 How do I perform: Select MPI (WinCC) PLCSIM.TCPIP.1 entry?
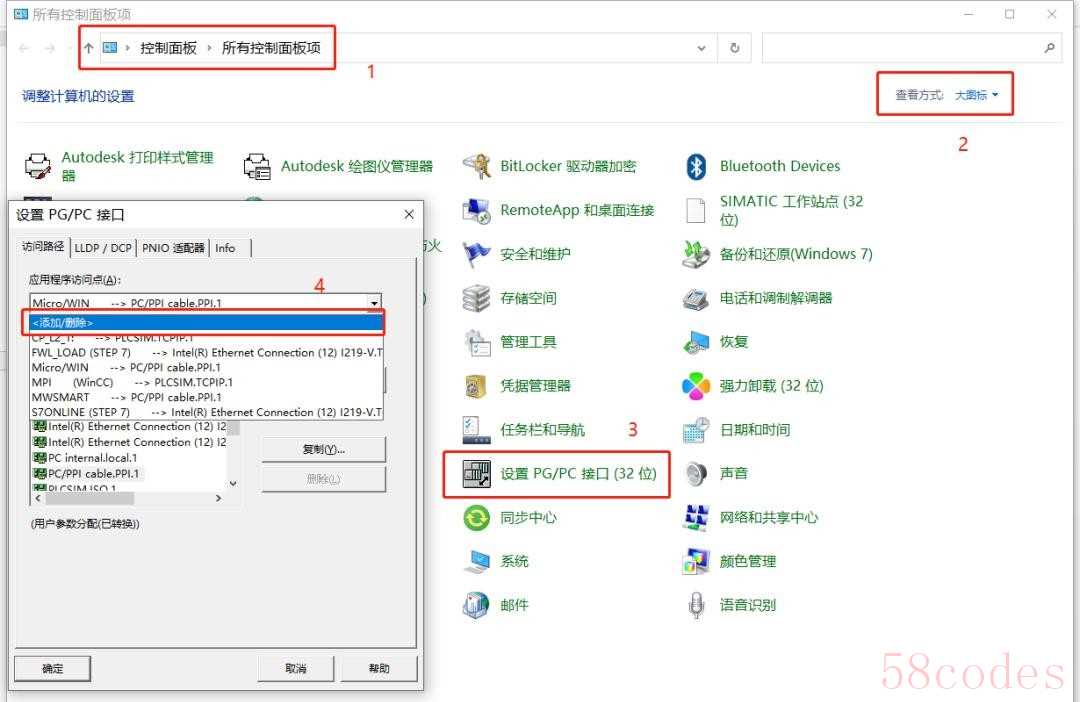[x=206, y=382]
